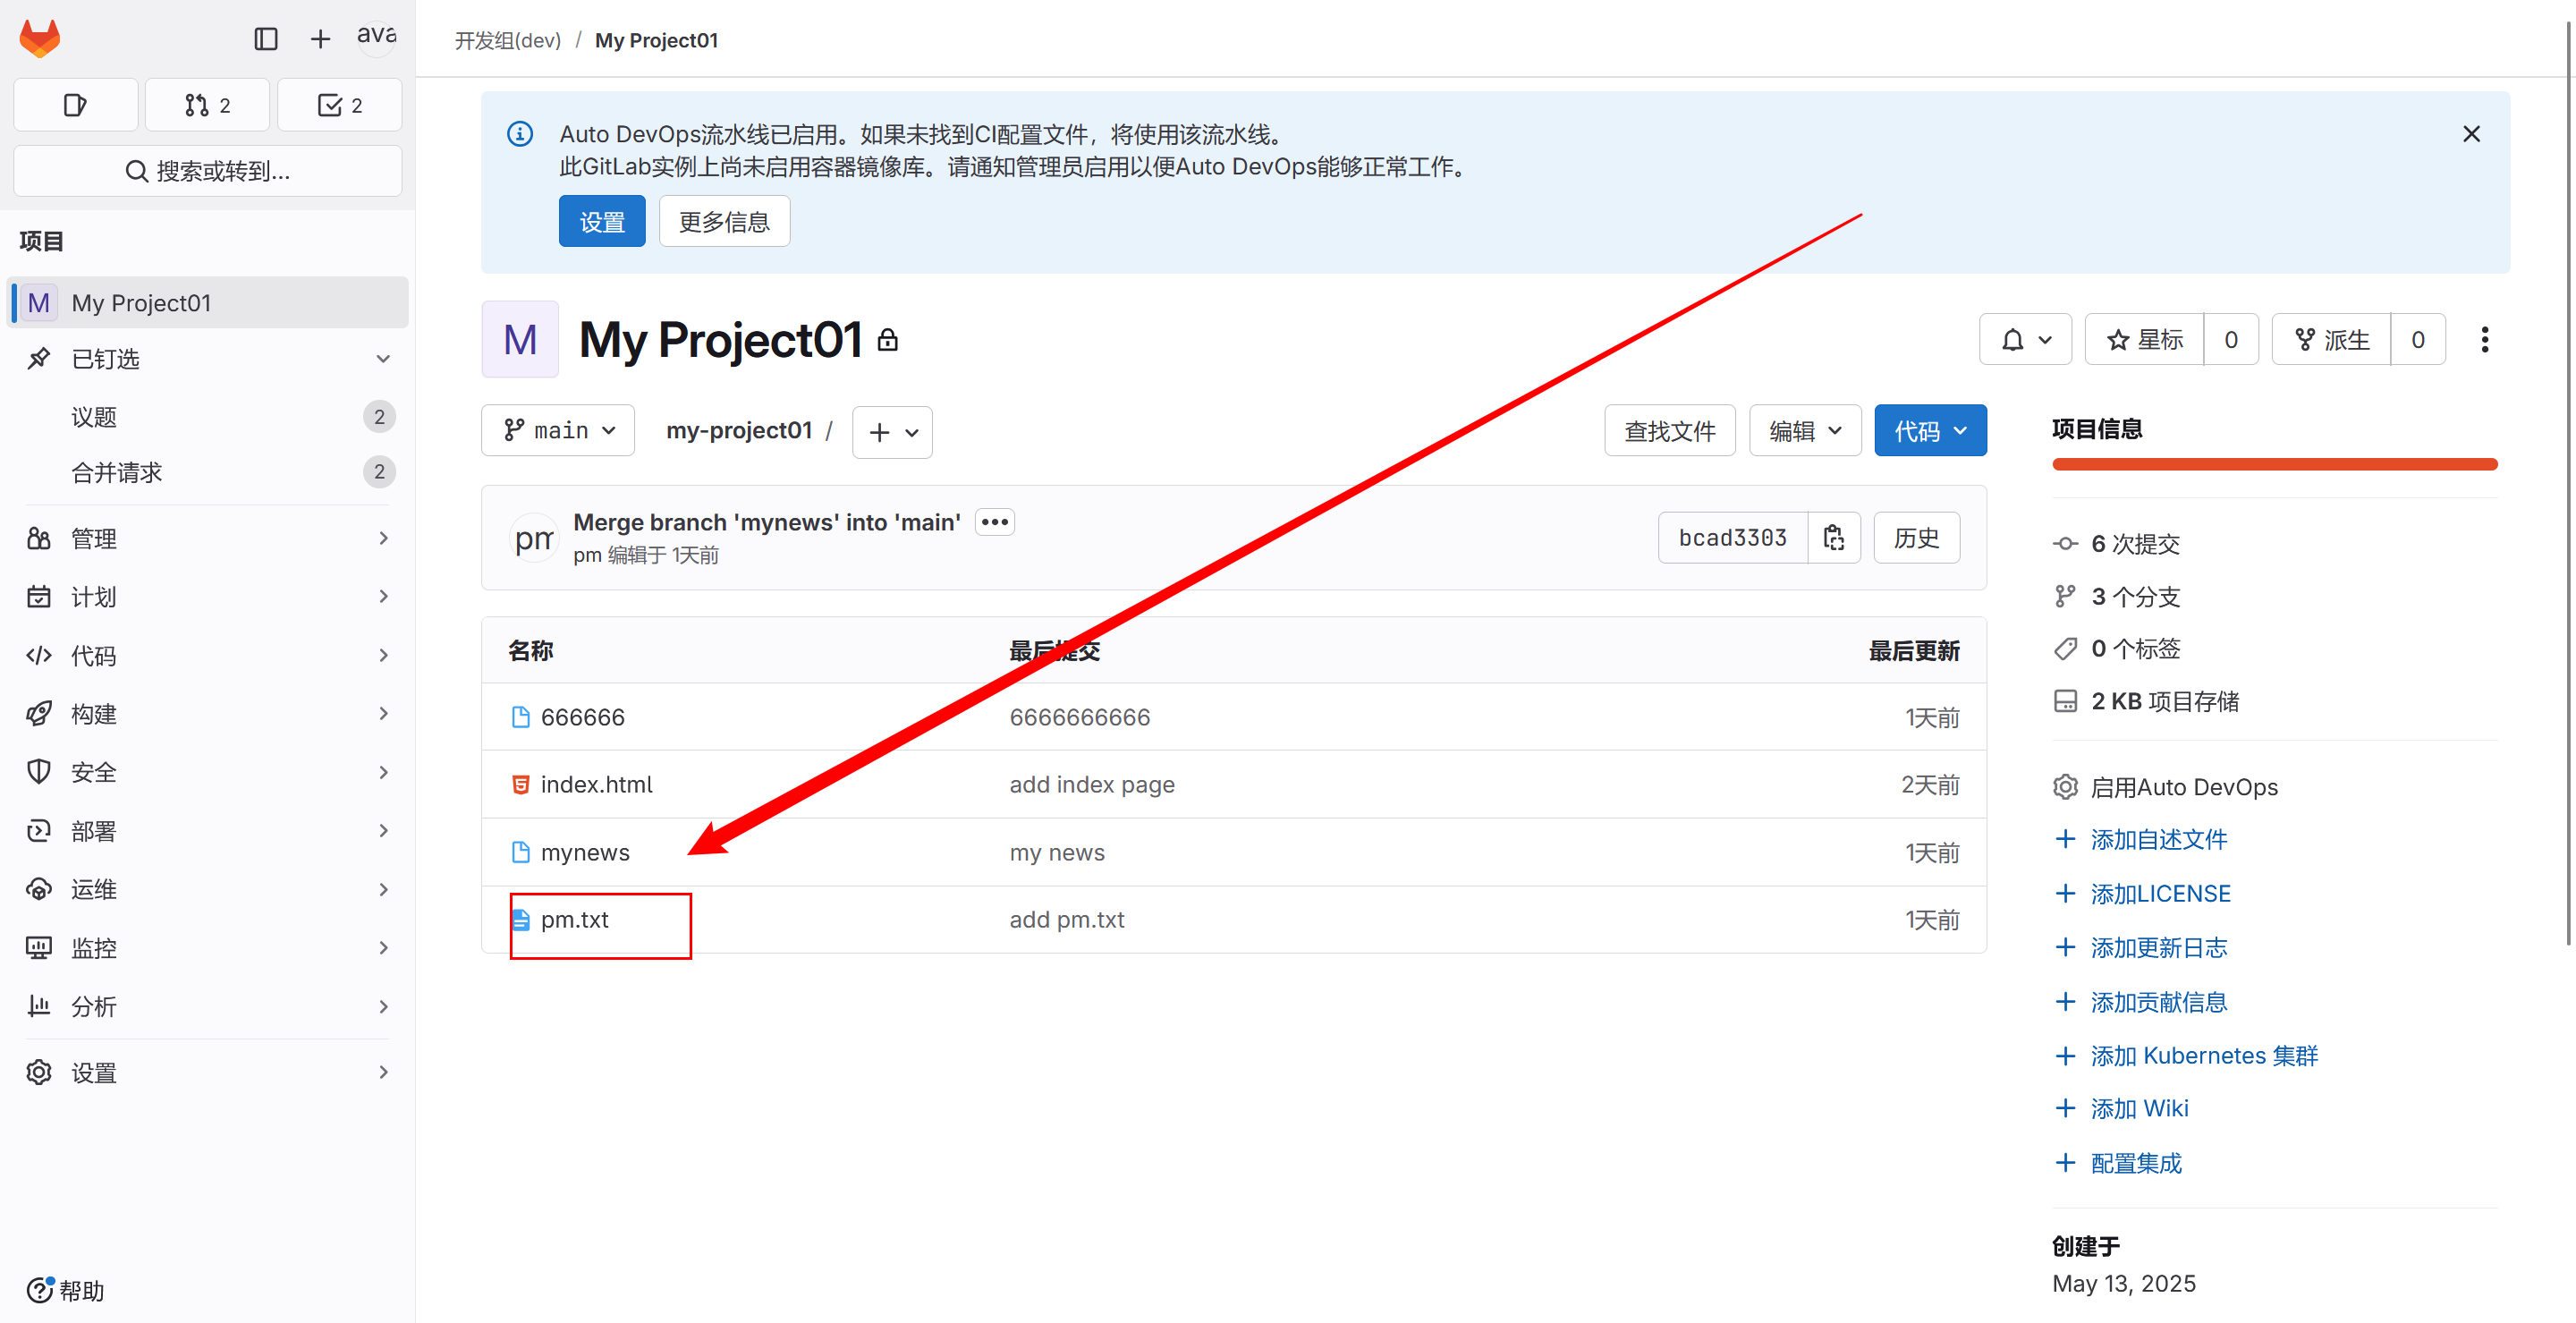Open 合并请求 in sidebar
The image size is (2576, 1323).
117,472
